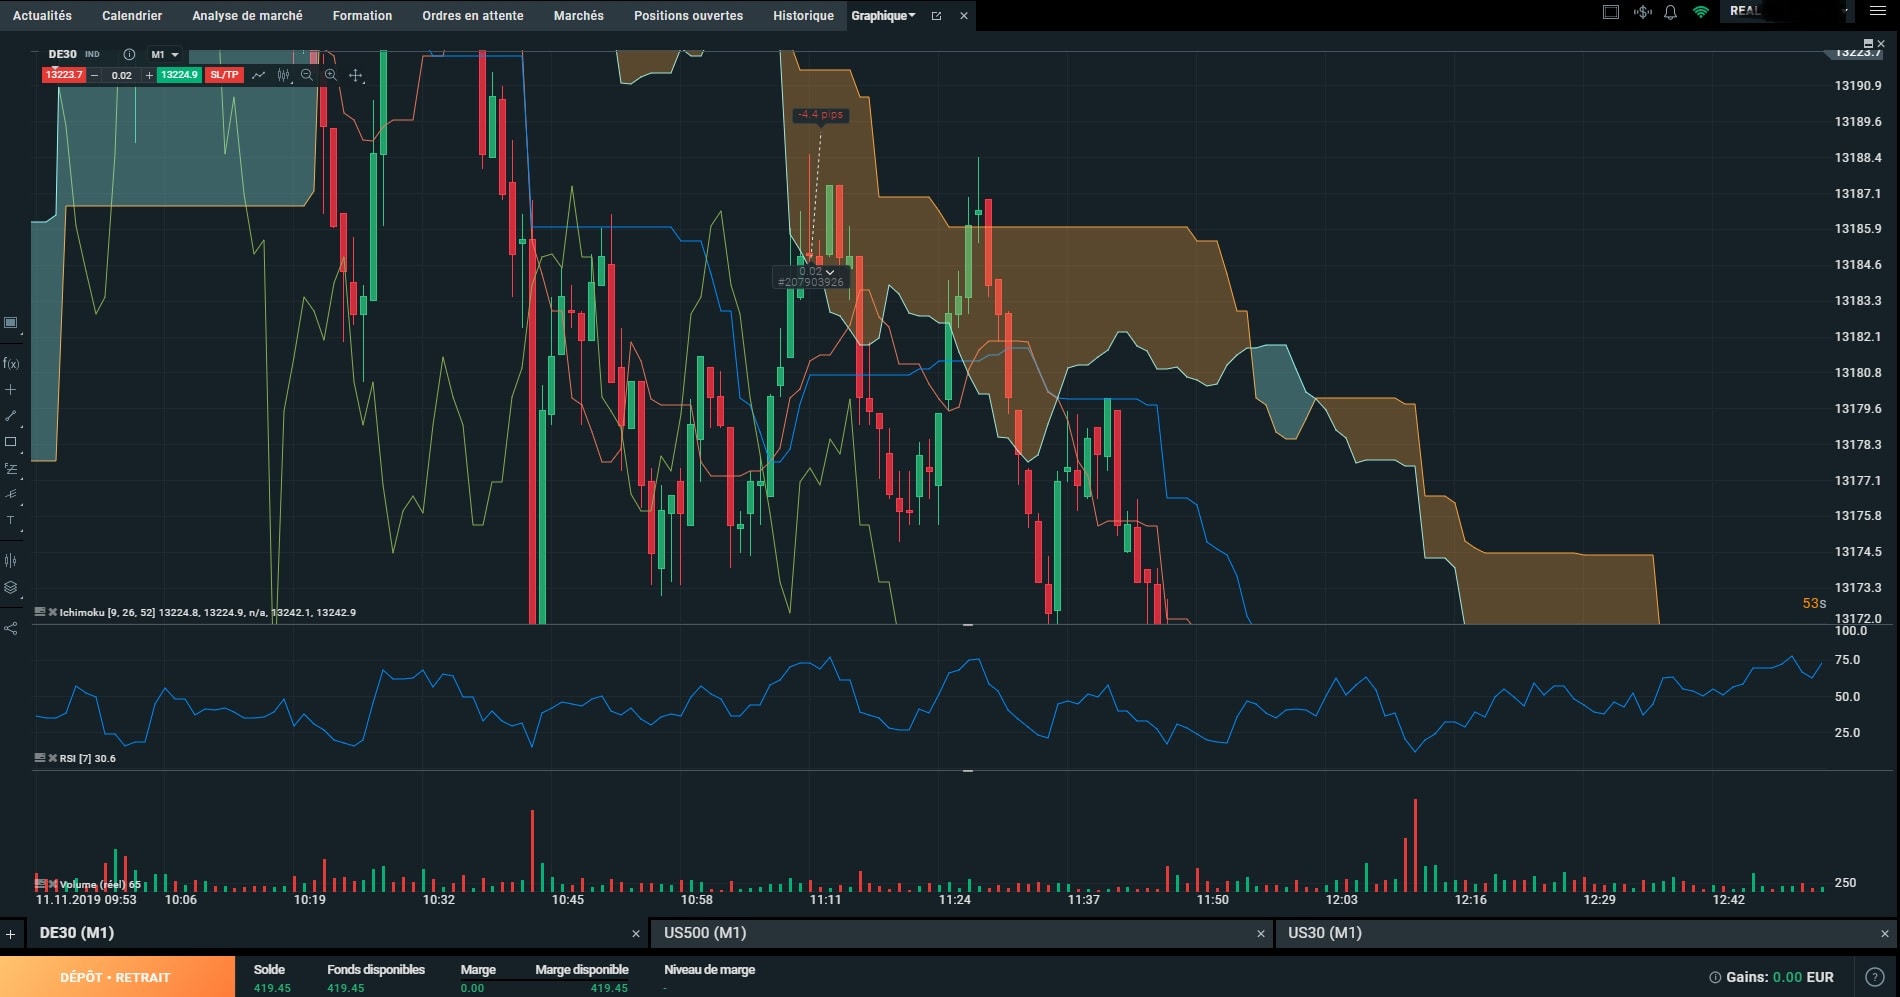Viewport: 1900px width, 997px height.
Task: Open the Actualités tab
Action: click(42, 16)
